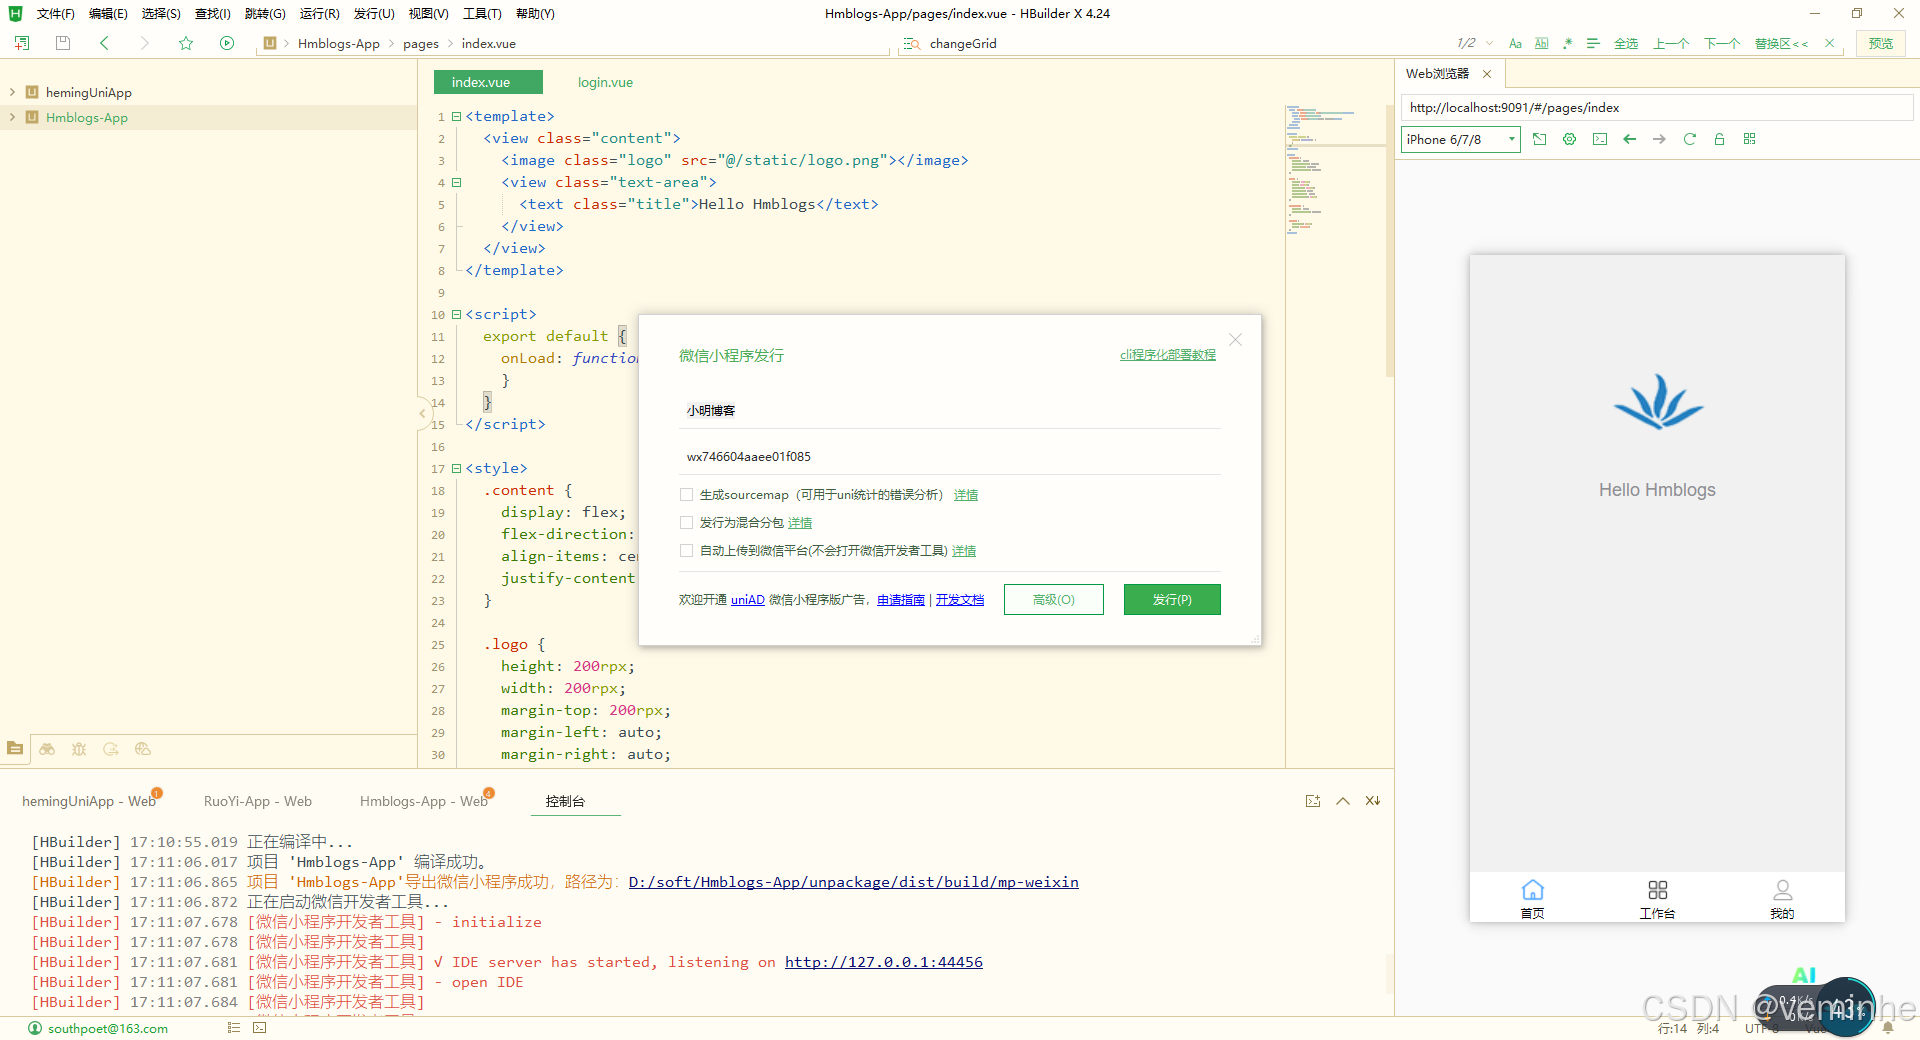Open the mp-weixin build path link in console
The width and height of the screenshot is (1920, 1040).
click(853, 882)
